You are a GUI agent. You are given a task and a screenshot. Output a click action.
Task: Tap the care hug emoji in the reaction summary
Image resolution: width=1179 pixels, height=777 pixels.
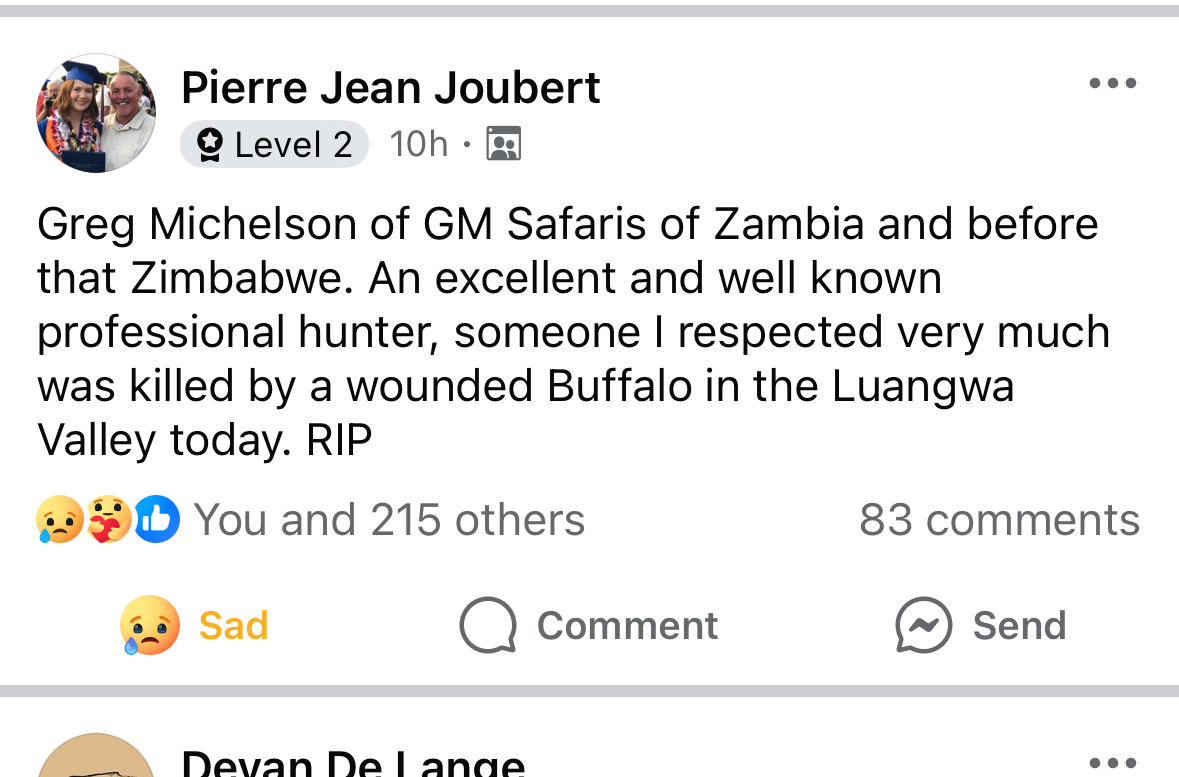click(108, 521)
